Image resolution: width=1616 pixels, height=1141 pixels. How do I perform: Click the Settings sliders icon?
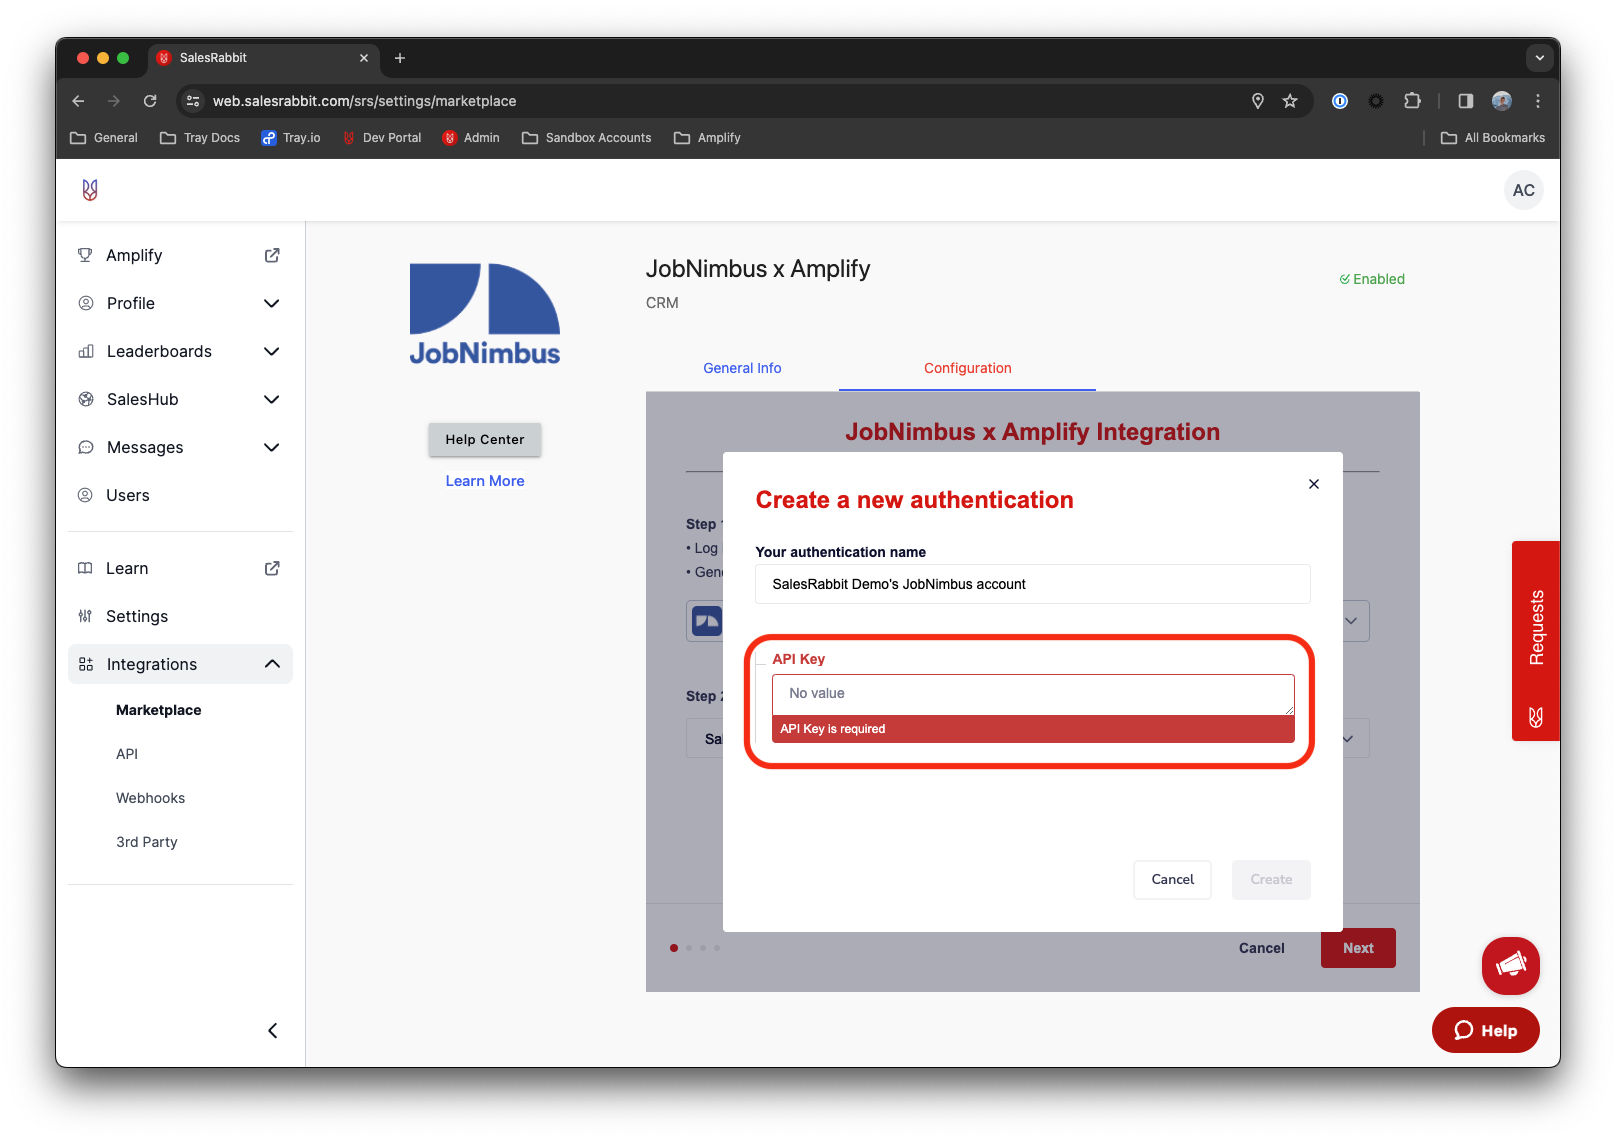click(85, 616)
